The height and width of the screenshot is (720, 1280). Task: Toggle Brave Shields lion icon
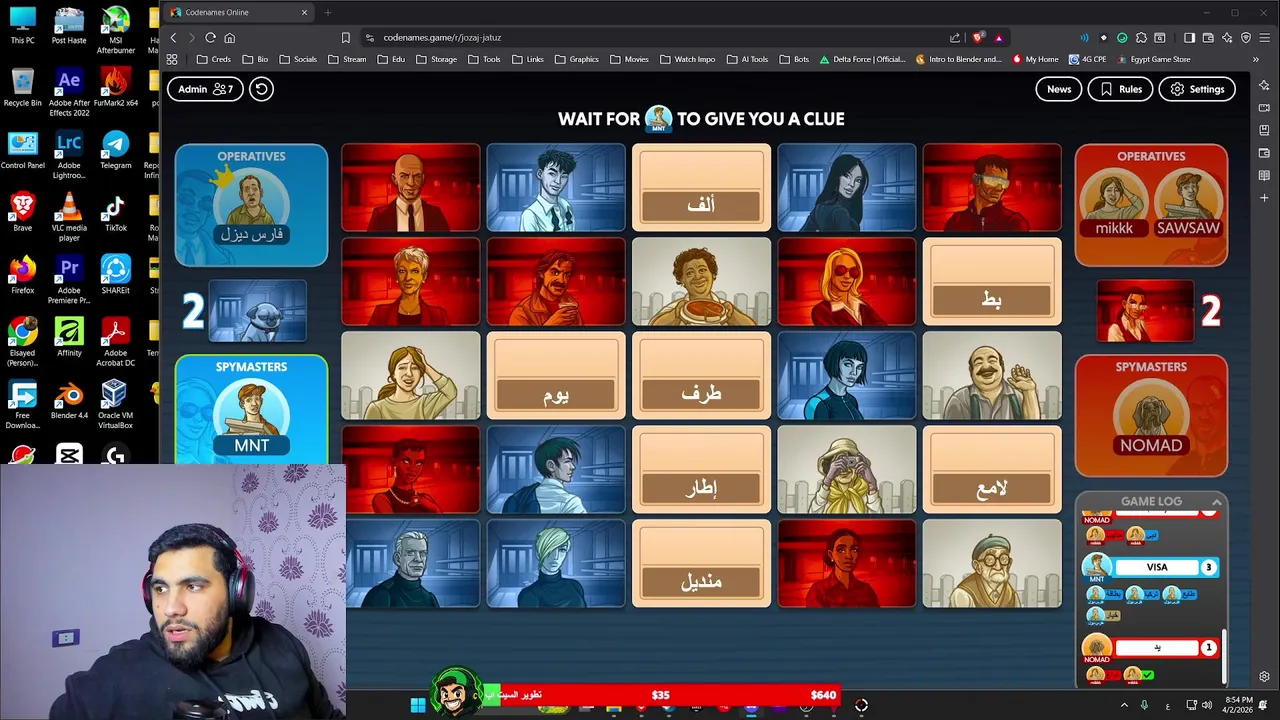click(978, 38)
